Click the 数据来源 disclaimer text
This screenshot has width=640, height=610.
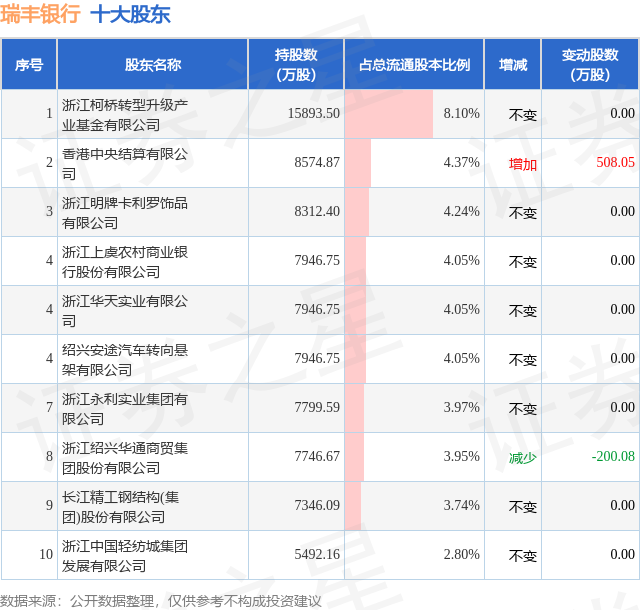pyautogui.click(x=160, y=601)
